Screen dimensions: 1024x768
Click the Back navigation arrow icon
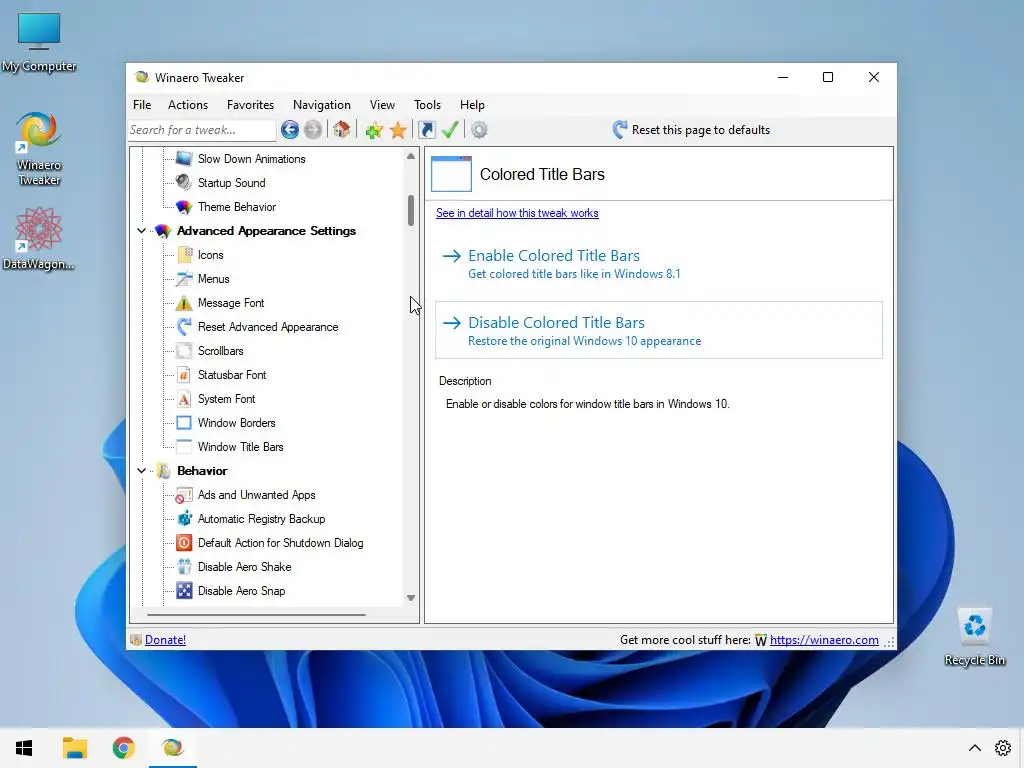[x=290, y=130]
